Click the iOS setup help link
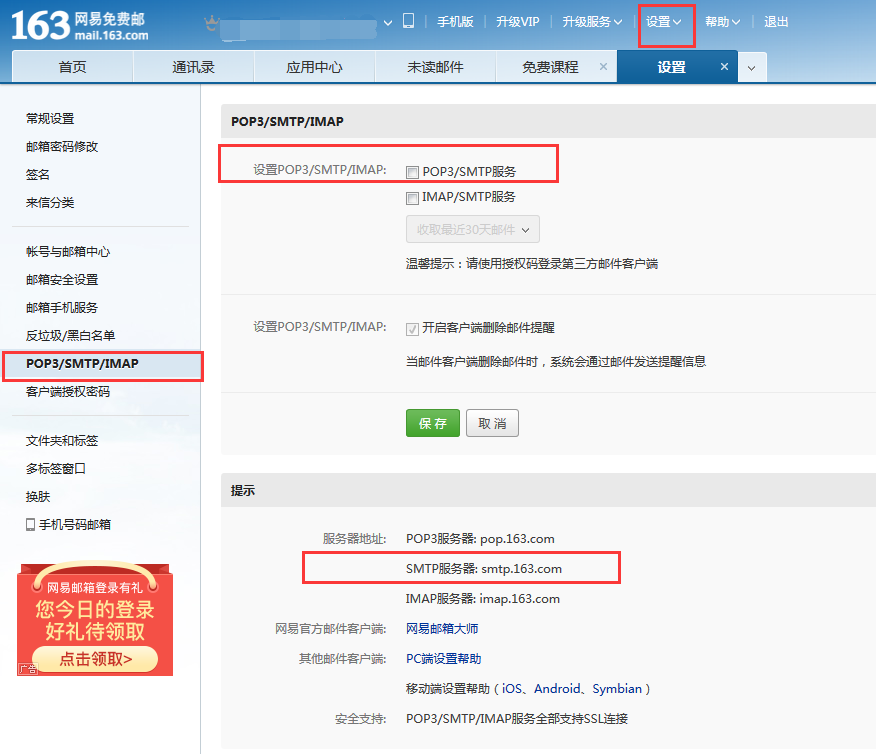Viewport: 876px width, 754px height. (511, 689)
